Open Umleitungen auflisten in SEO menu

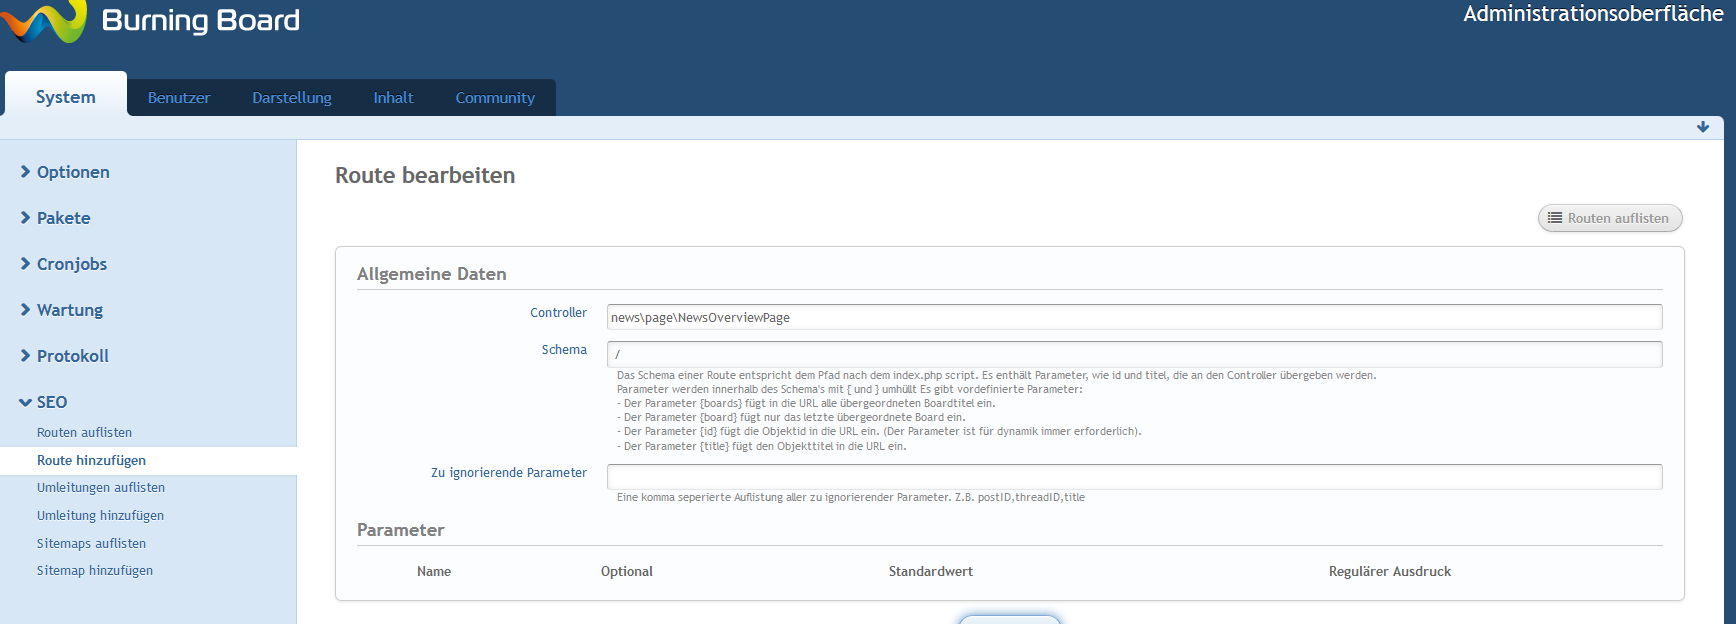(101, 487)
